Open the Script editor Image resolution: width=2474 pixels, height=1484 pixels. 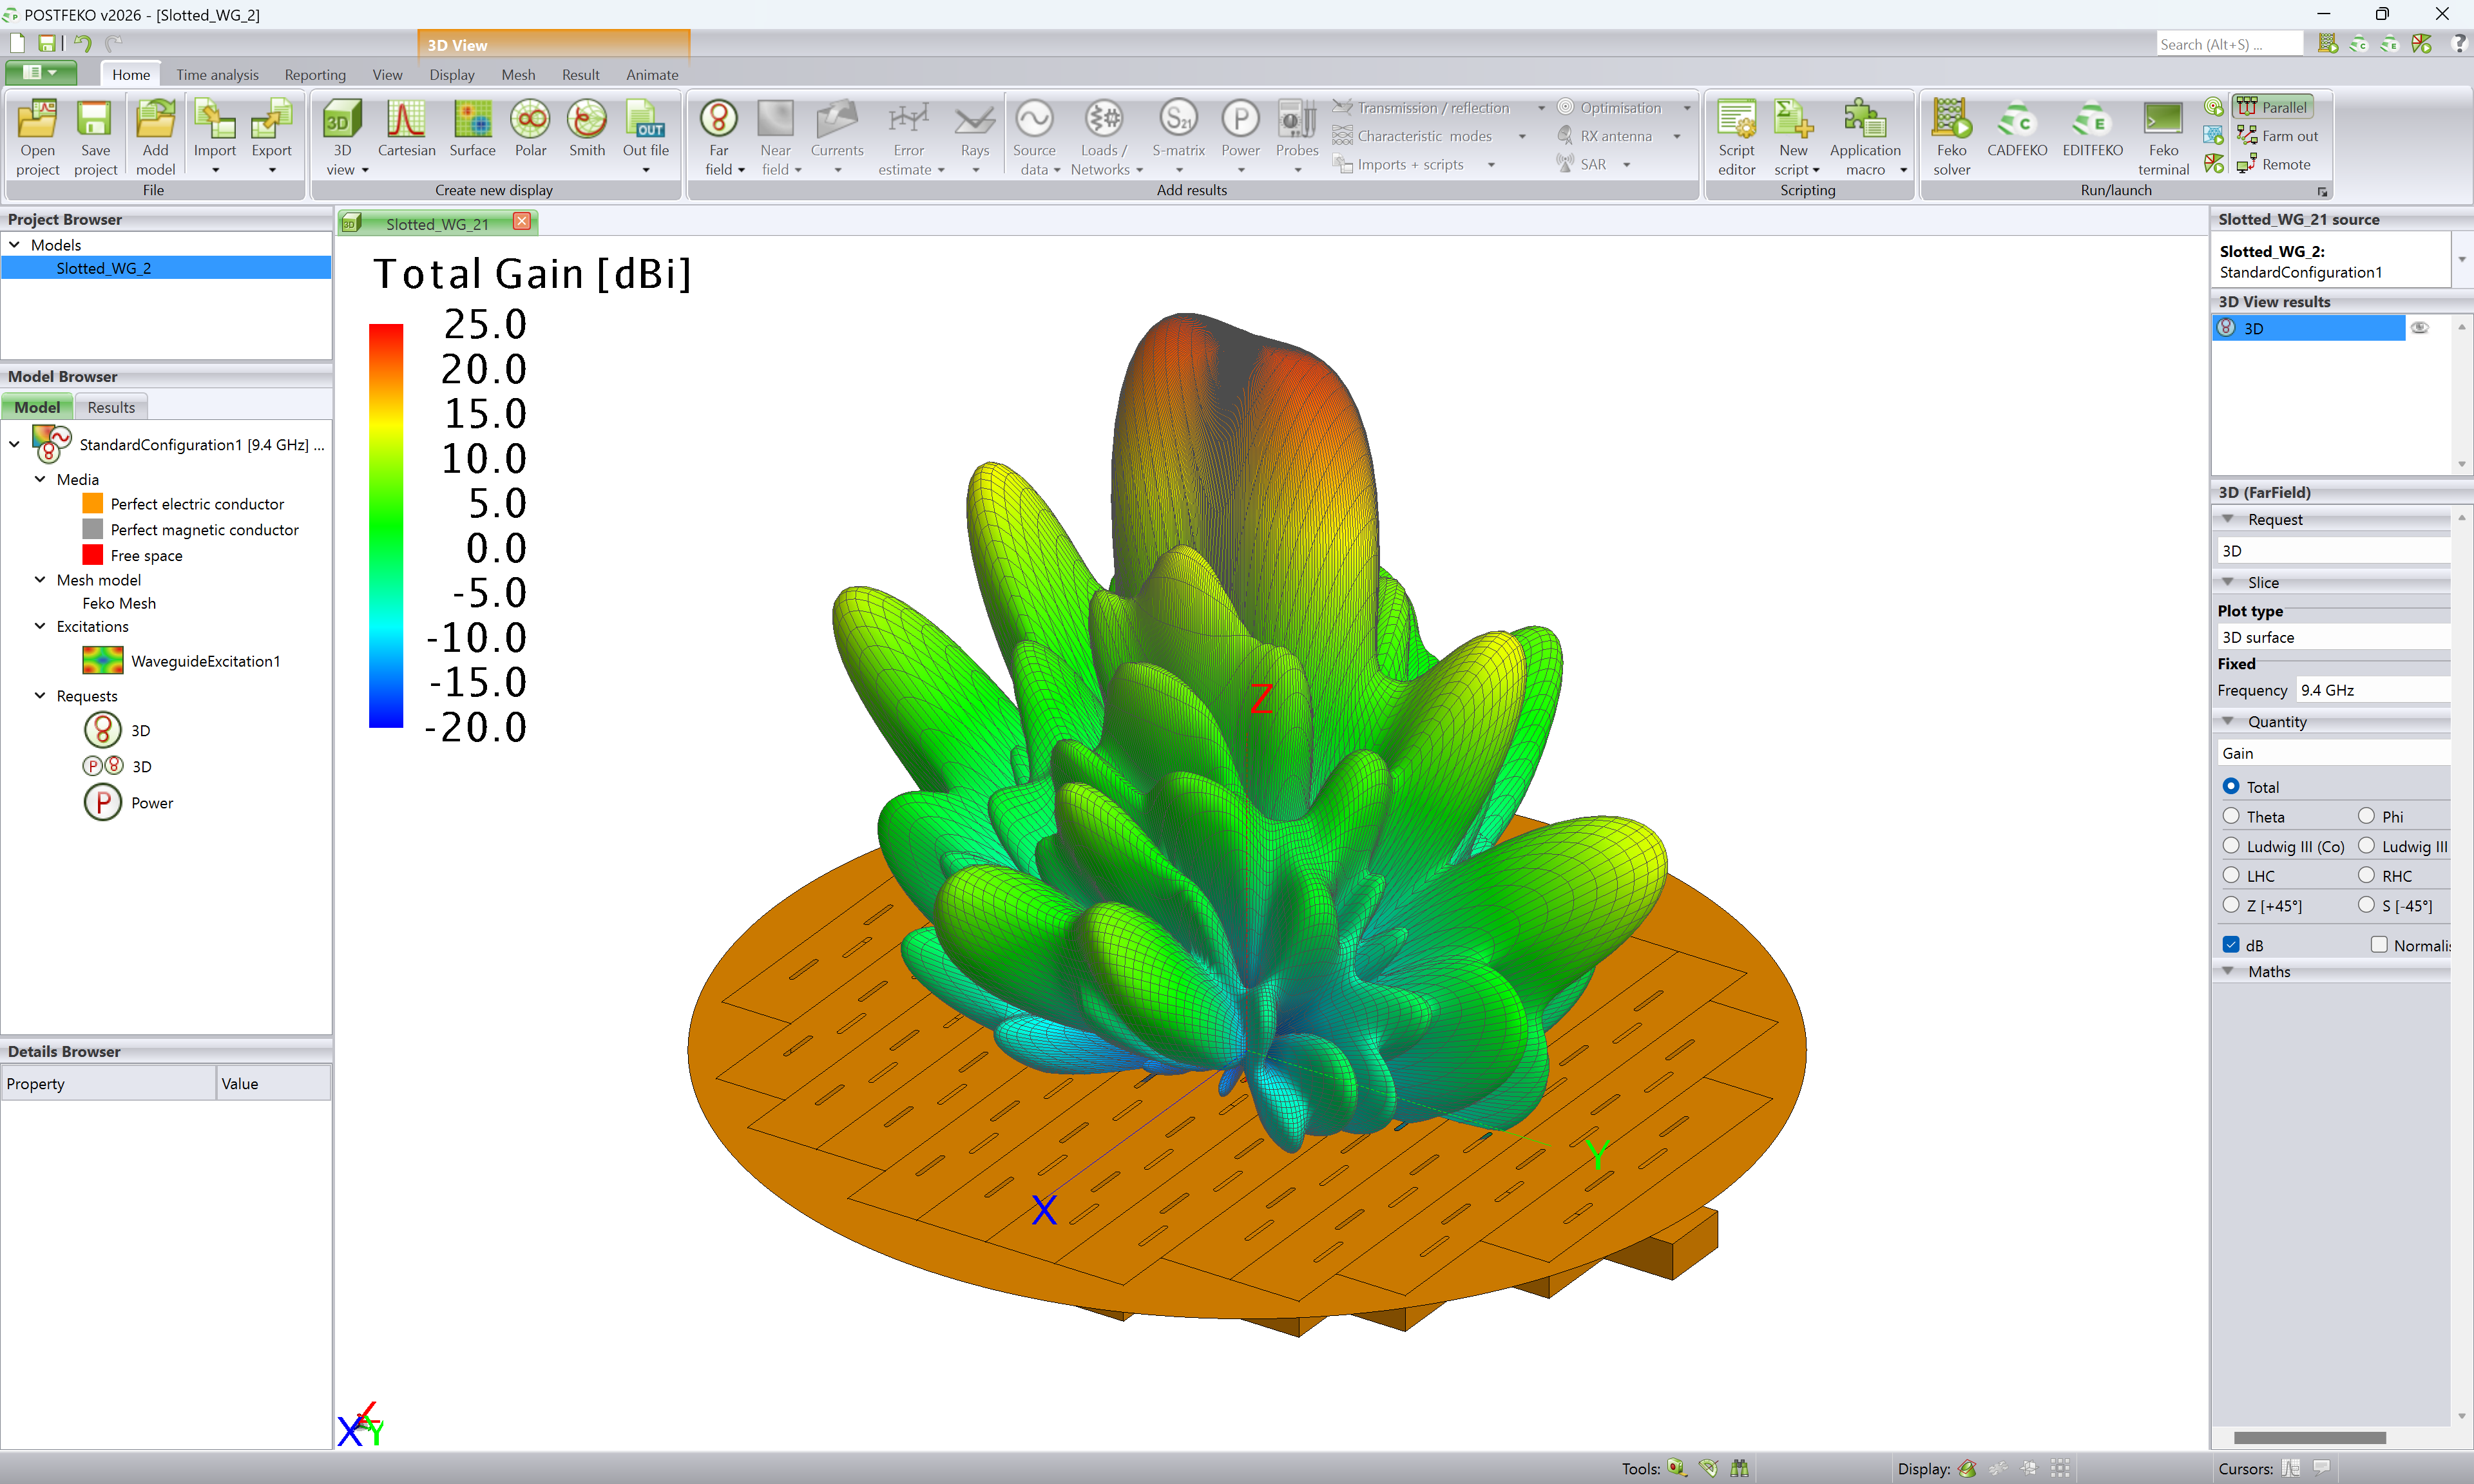tap(1736, 138)
